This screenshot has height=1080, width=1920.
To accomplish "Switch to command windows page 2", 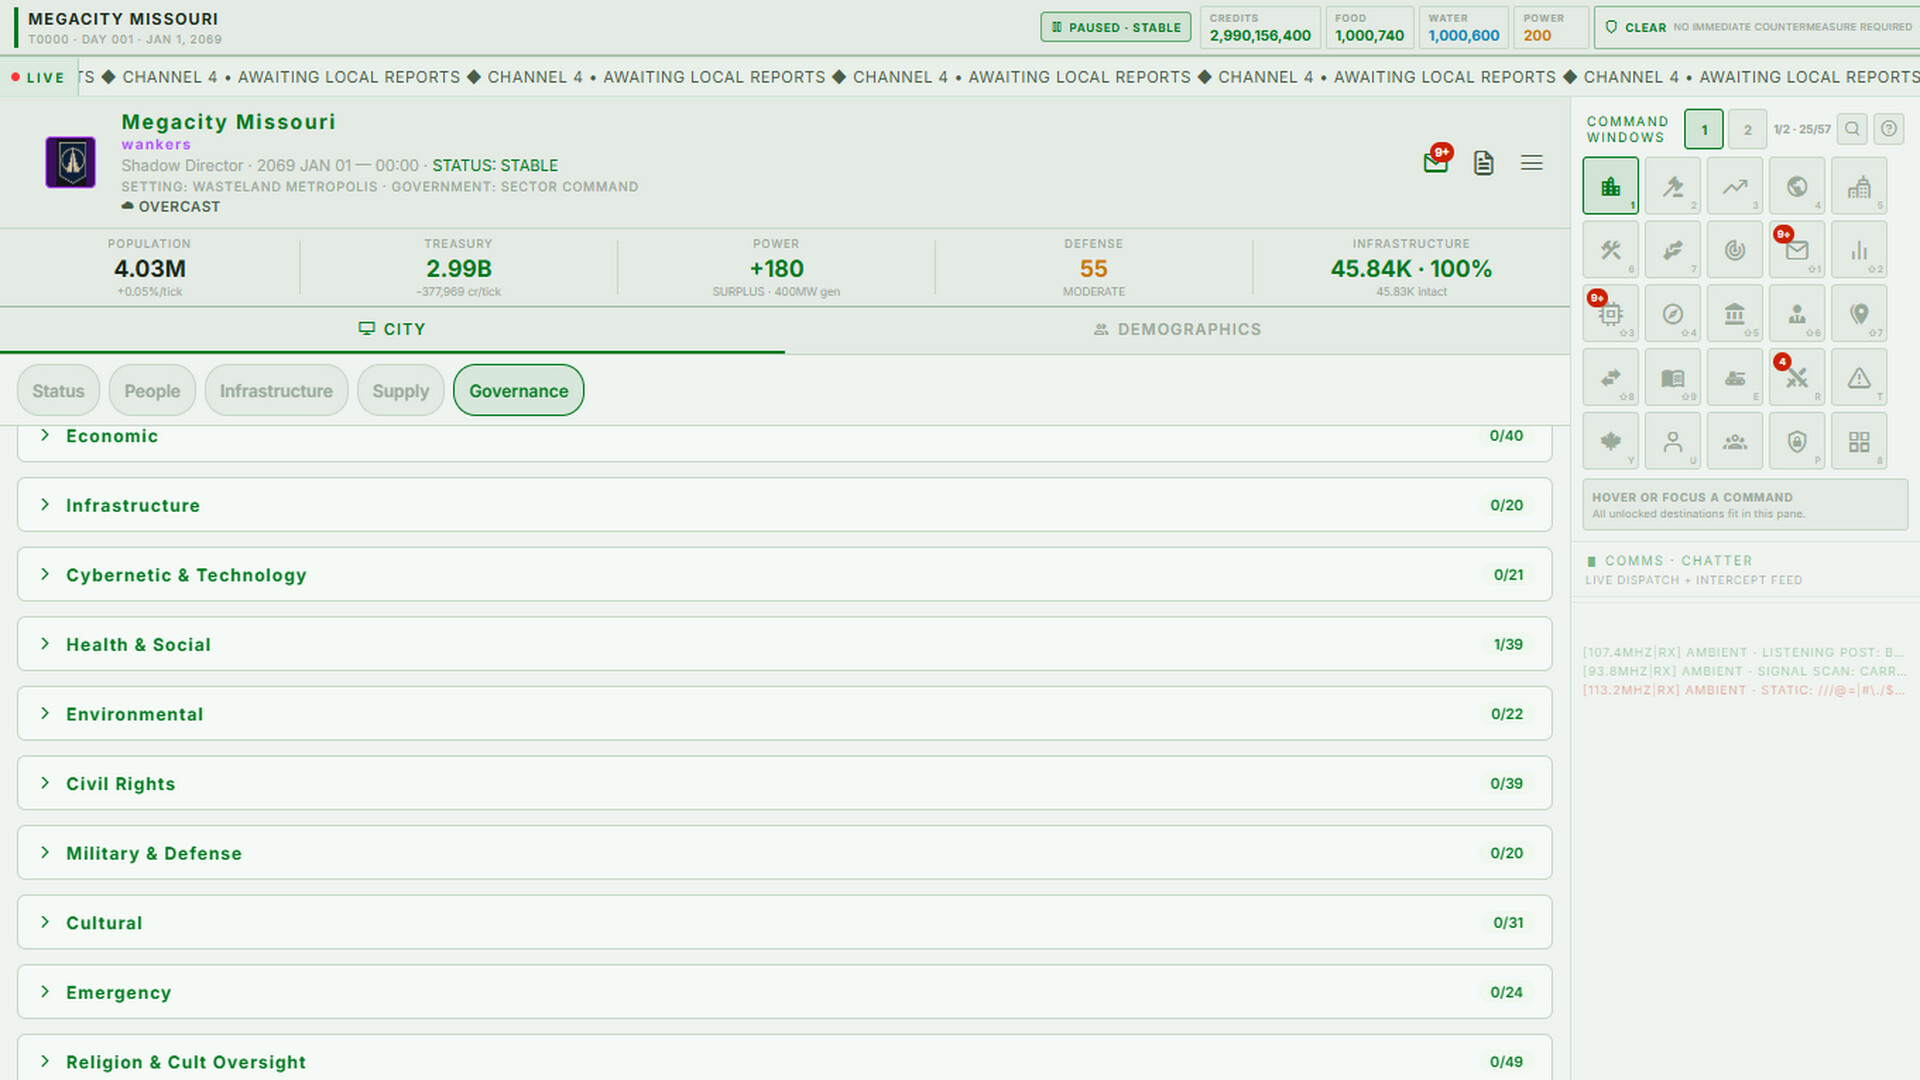I will [1747, 129].
